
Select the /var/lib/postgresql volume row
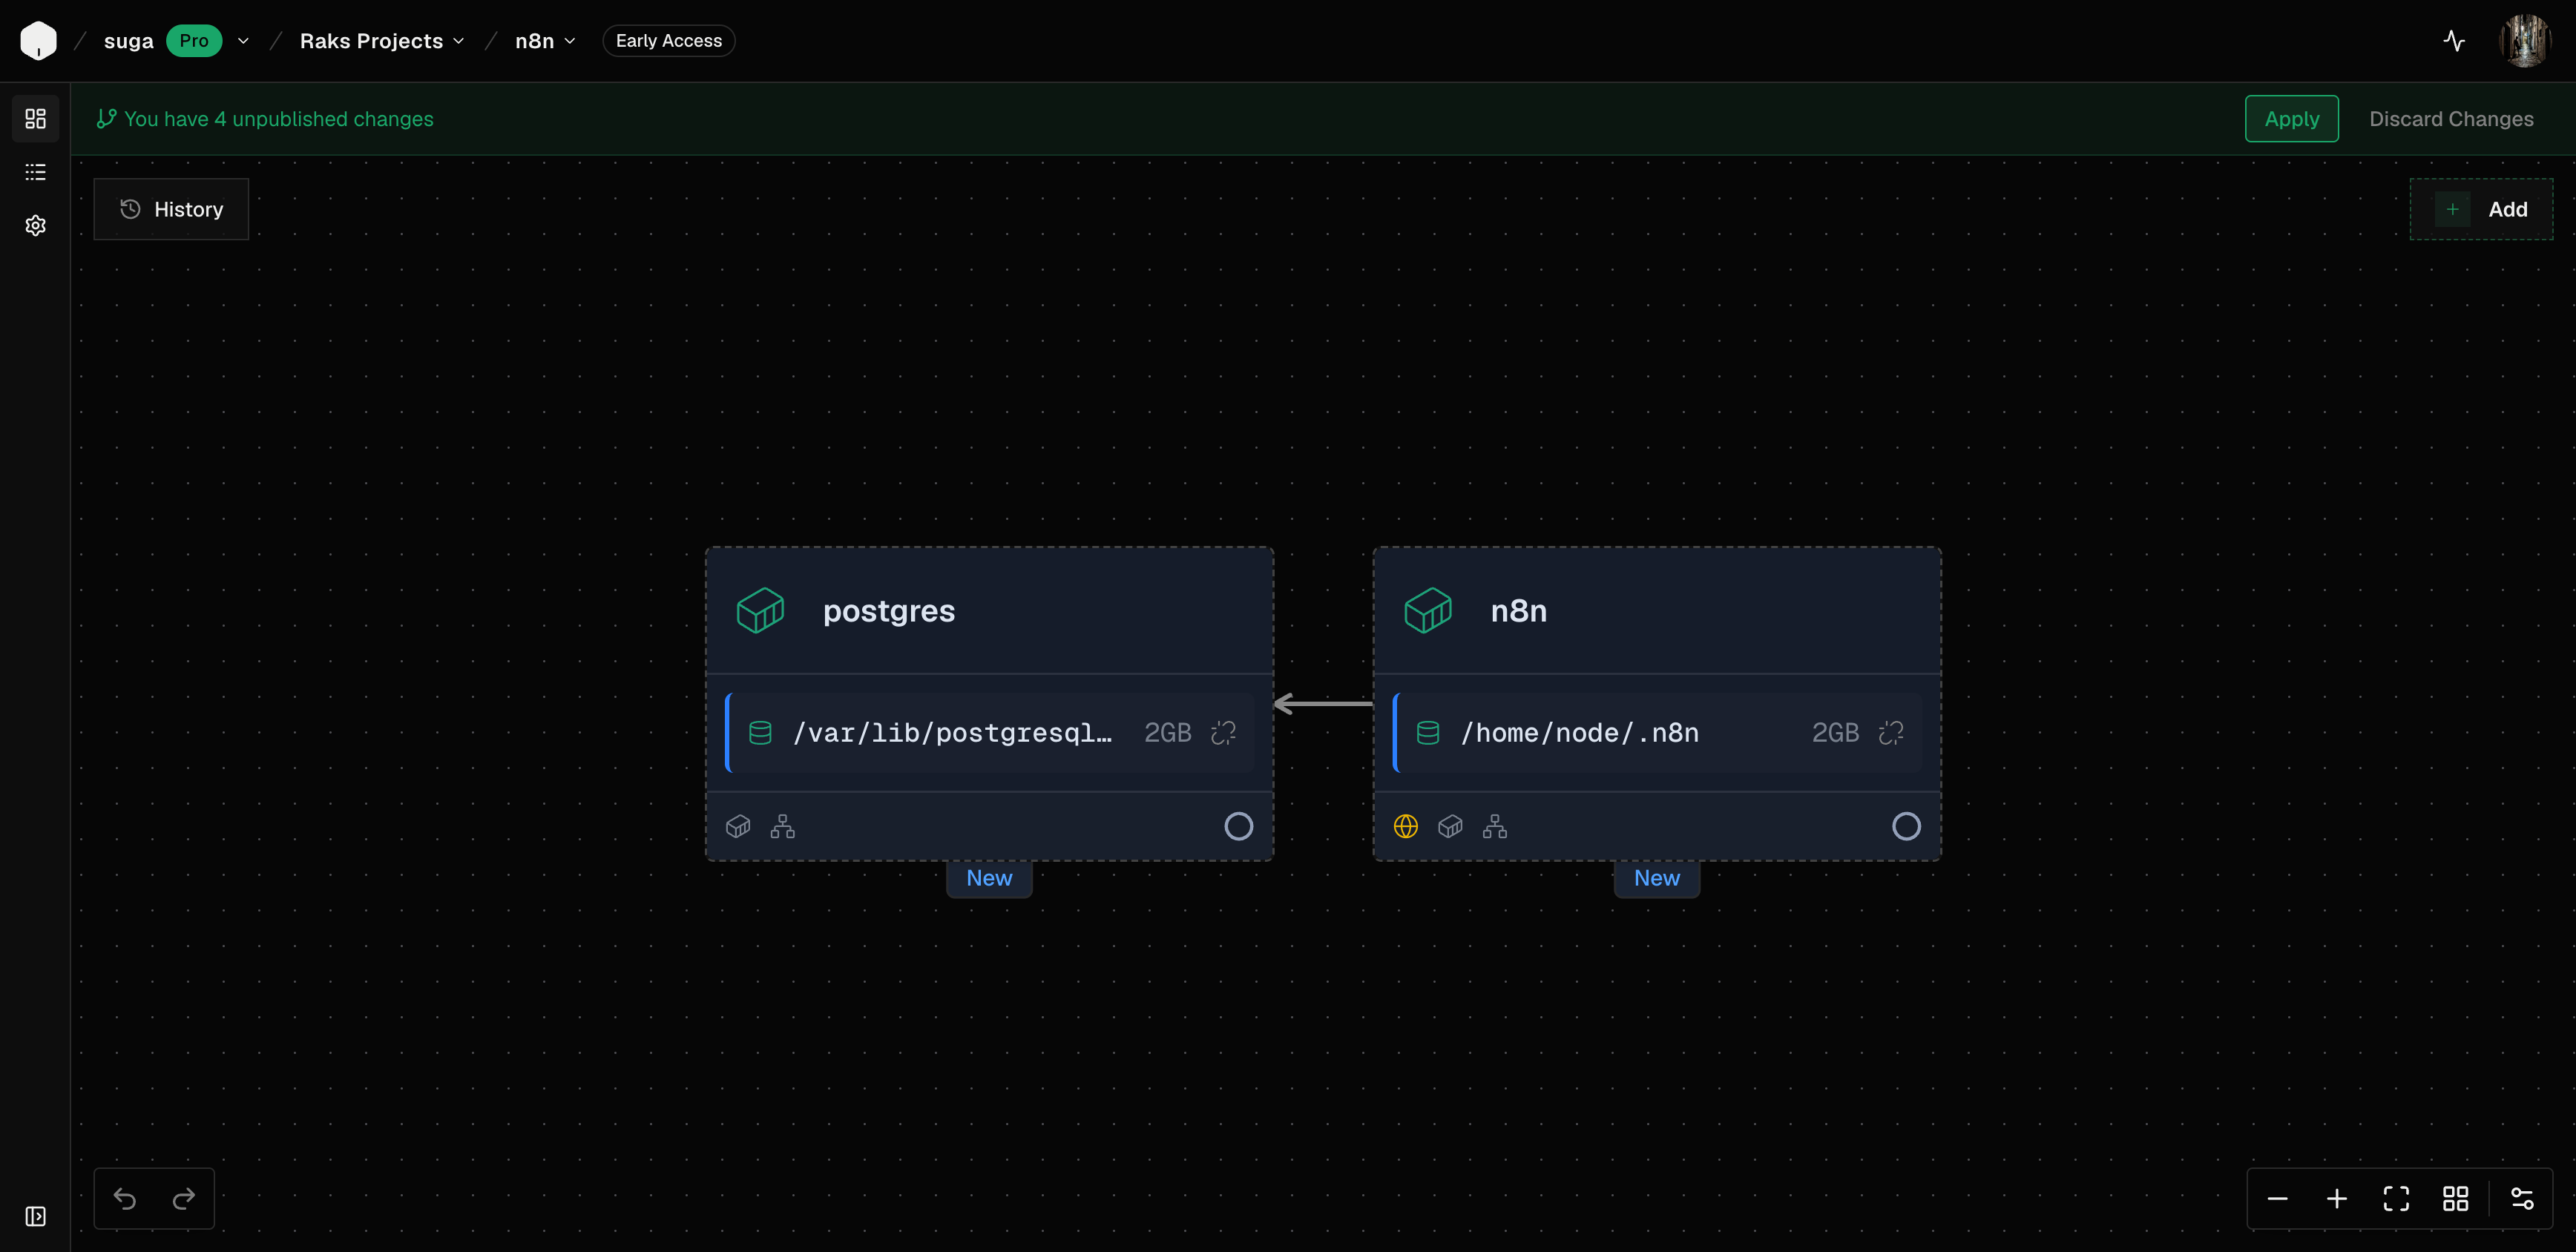pyautogui.click(x=990, y=733)
